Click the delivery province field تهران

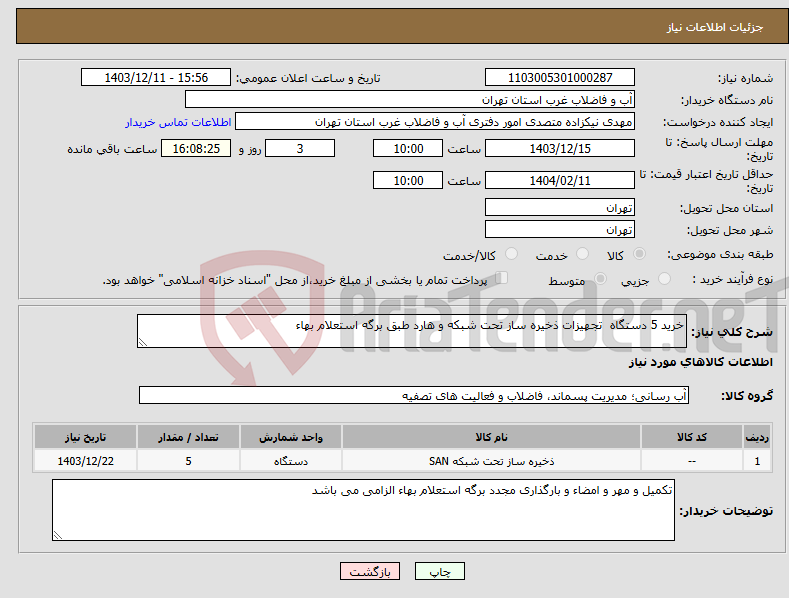pyautogui.click(x=560, y=207)
